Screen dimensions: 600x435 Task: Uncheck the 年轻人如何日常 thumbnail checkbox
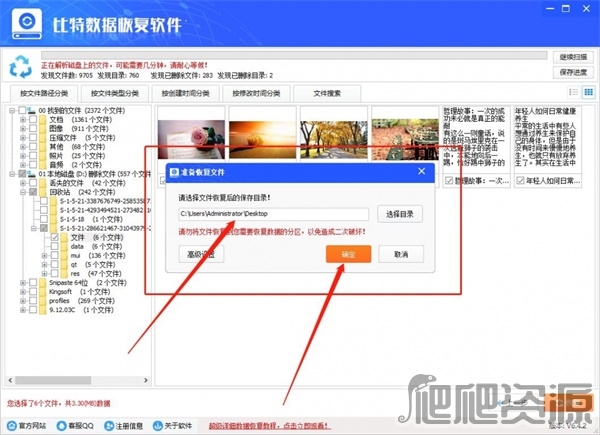pyautogui.click(x=520, y=180)
